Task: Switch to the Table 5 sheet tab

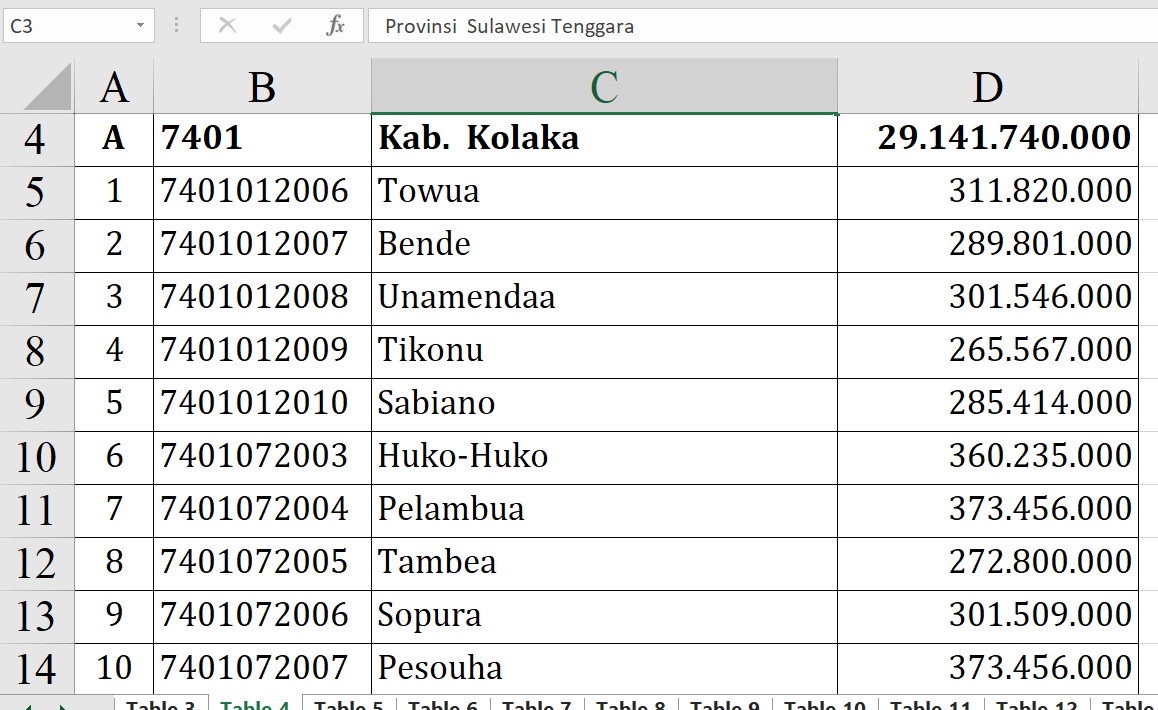Action: coord(348,703)
